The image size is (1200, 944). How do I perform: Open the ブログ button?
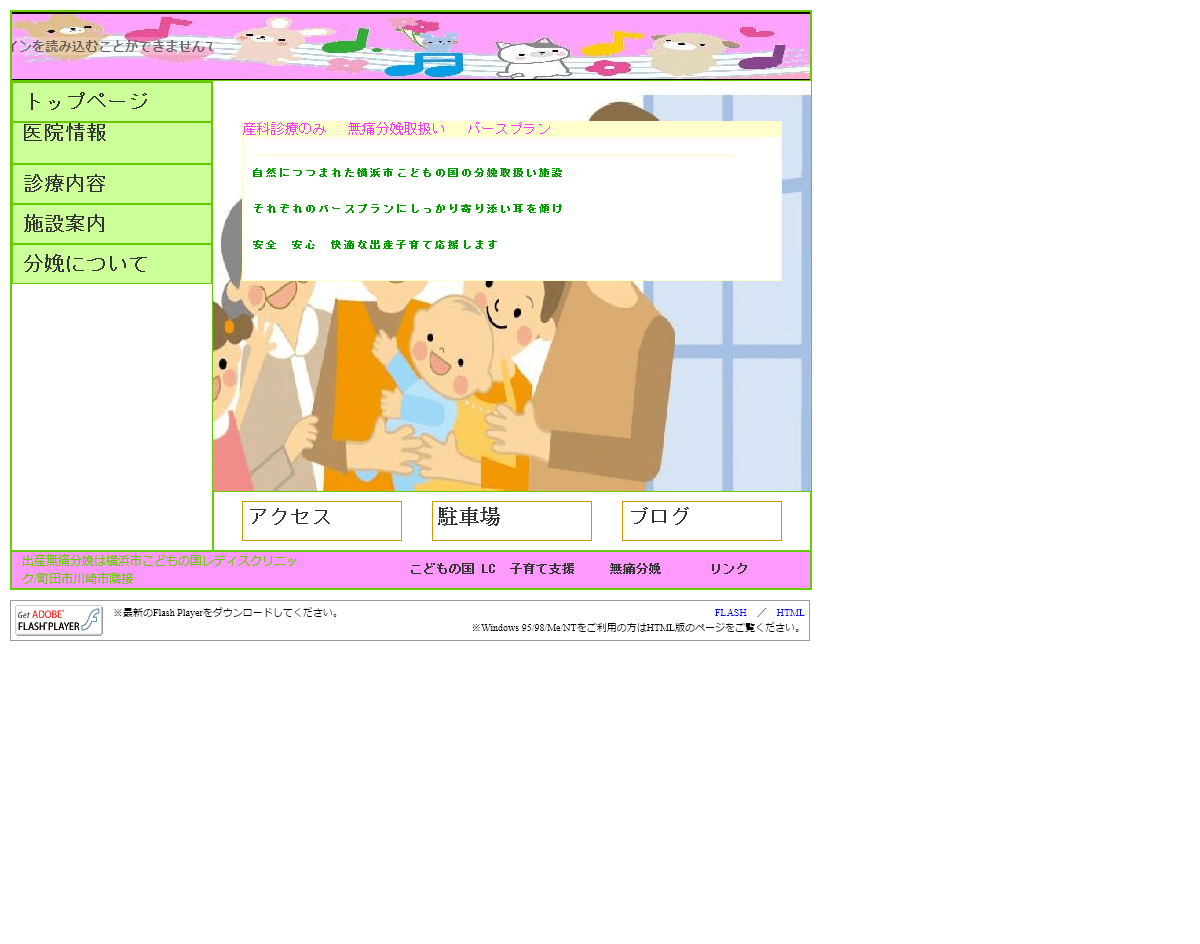(x=702, y=520)
